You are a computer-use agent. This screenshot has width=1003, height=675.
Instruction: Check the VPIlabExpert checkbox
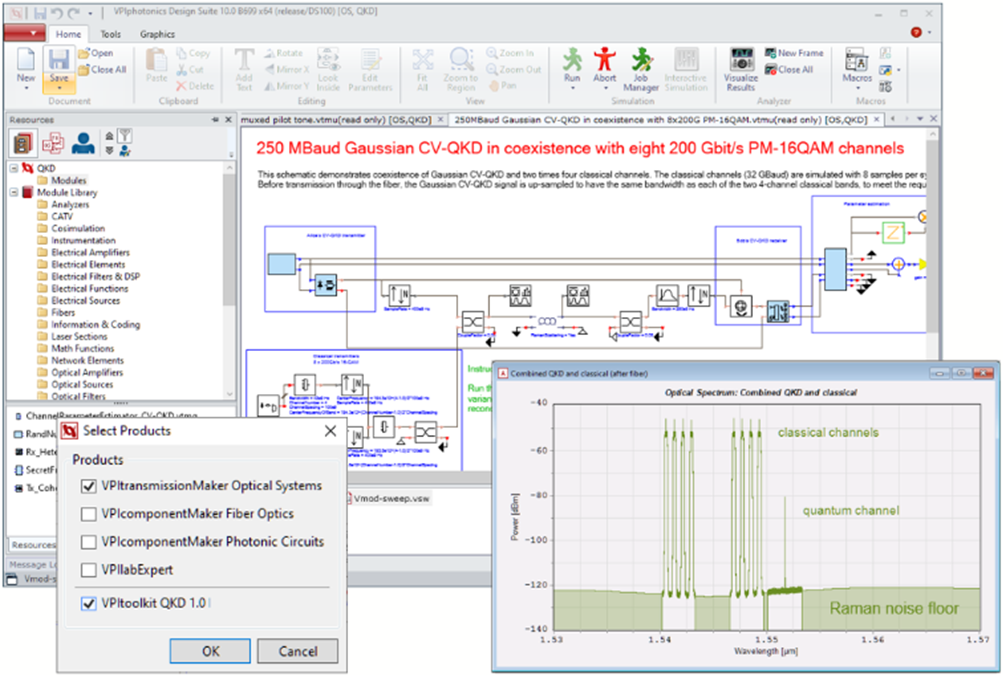tap(89, 569)
